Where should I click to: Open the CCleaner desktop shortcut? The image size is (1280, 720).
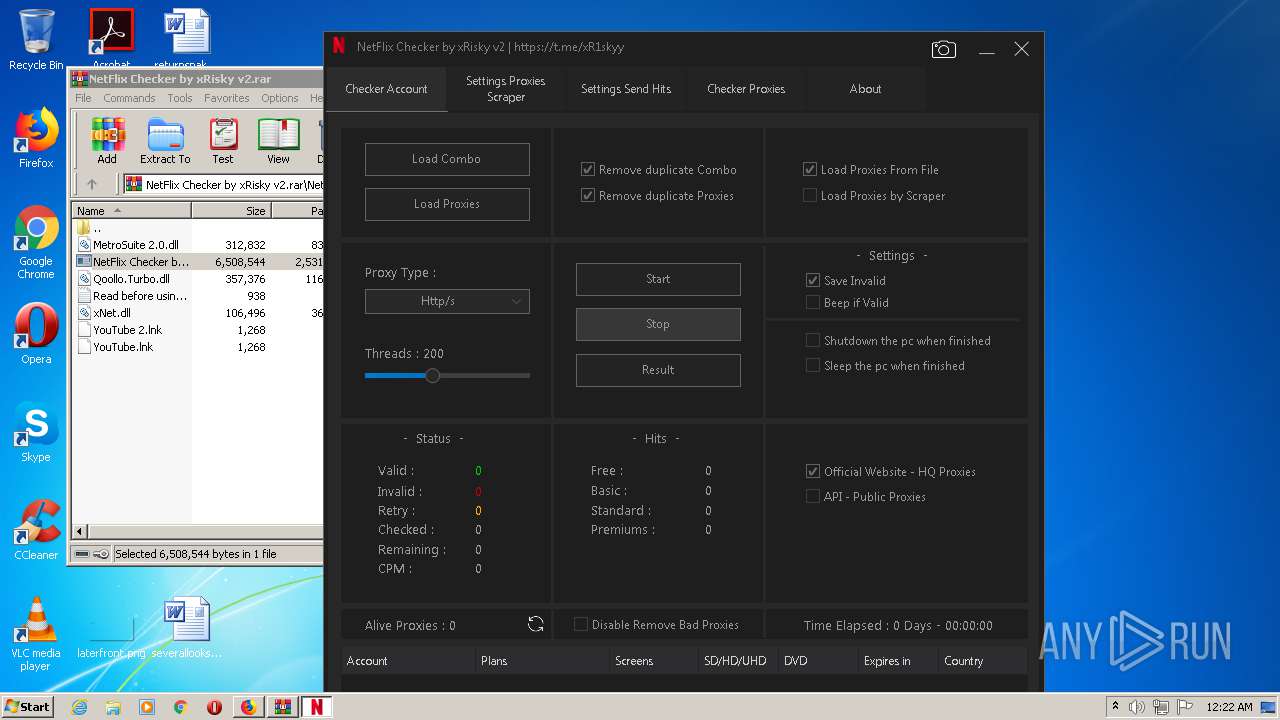coord(36,530)
